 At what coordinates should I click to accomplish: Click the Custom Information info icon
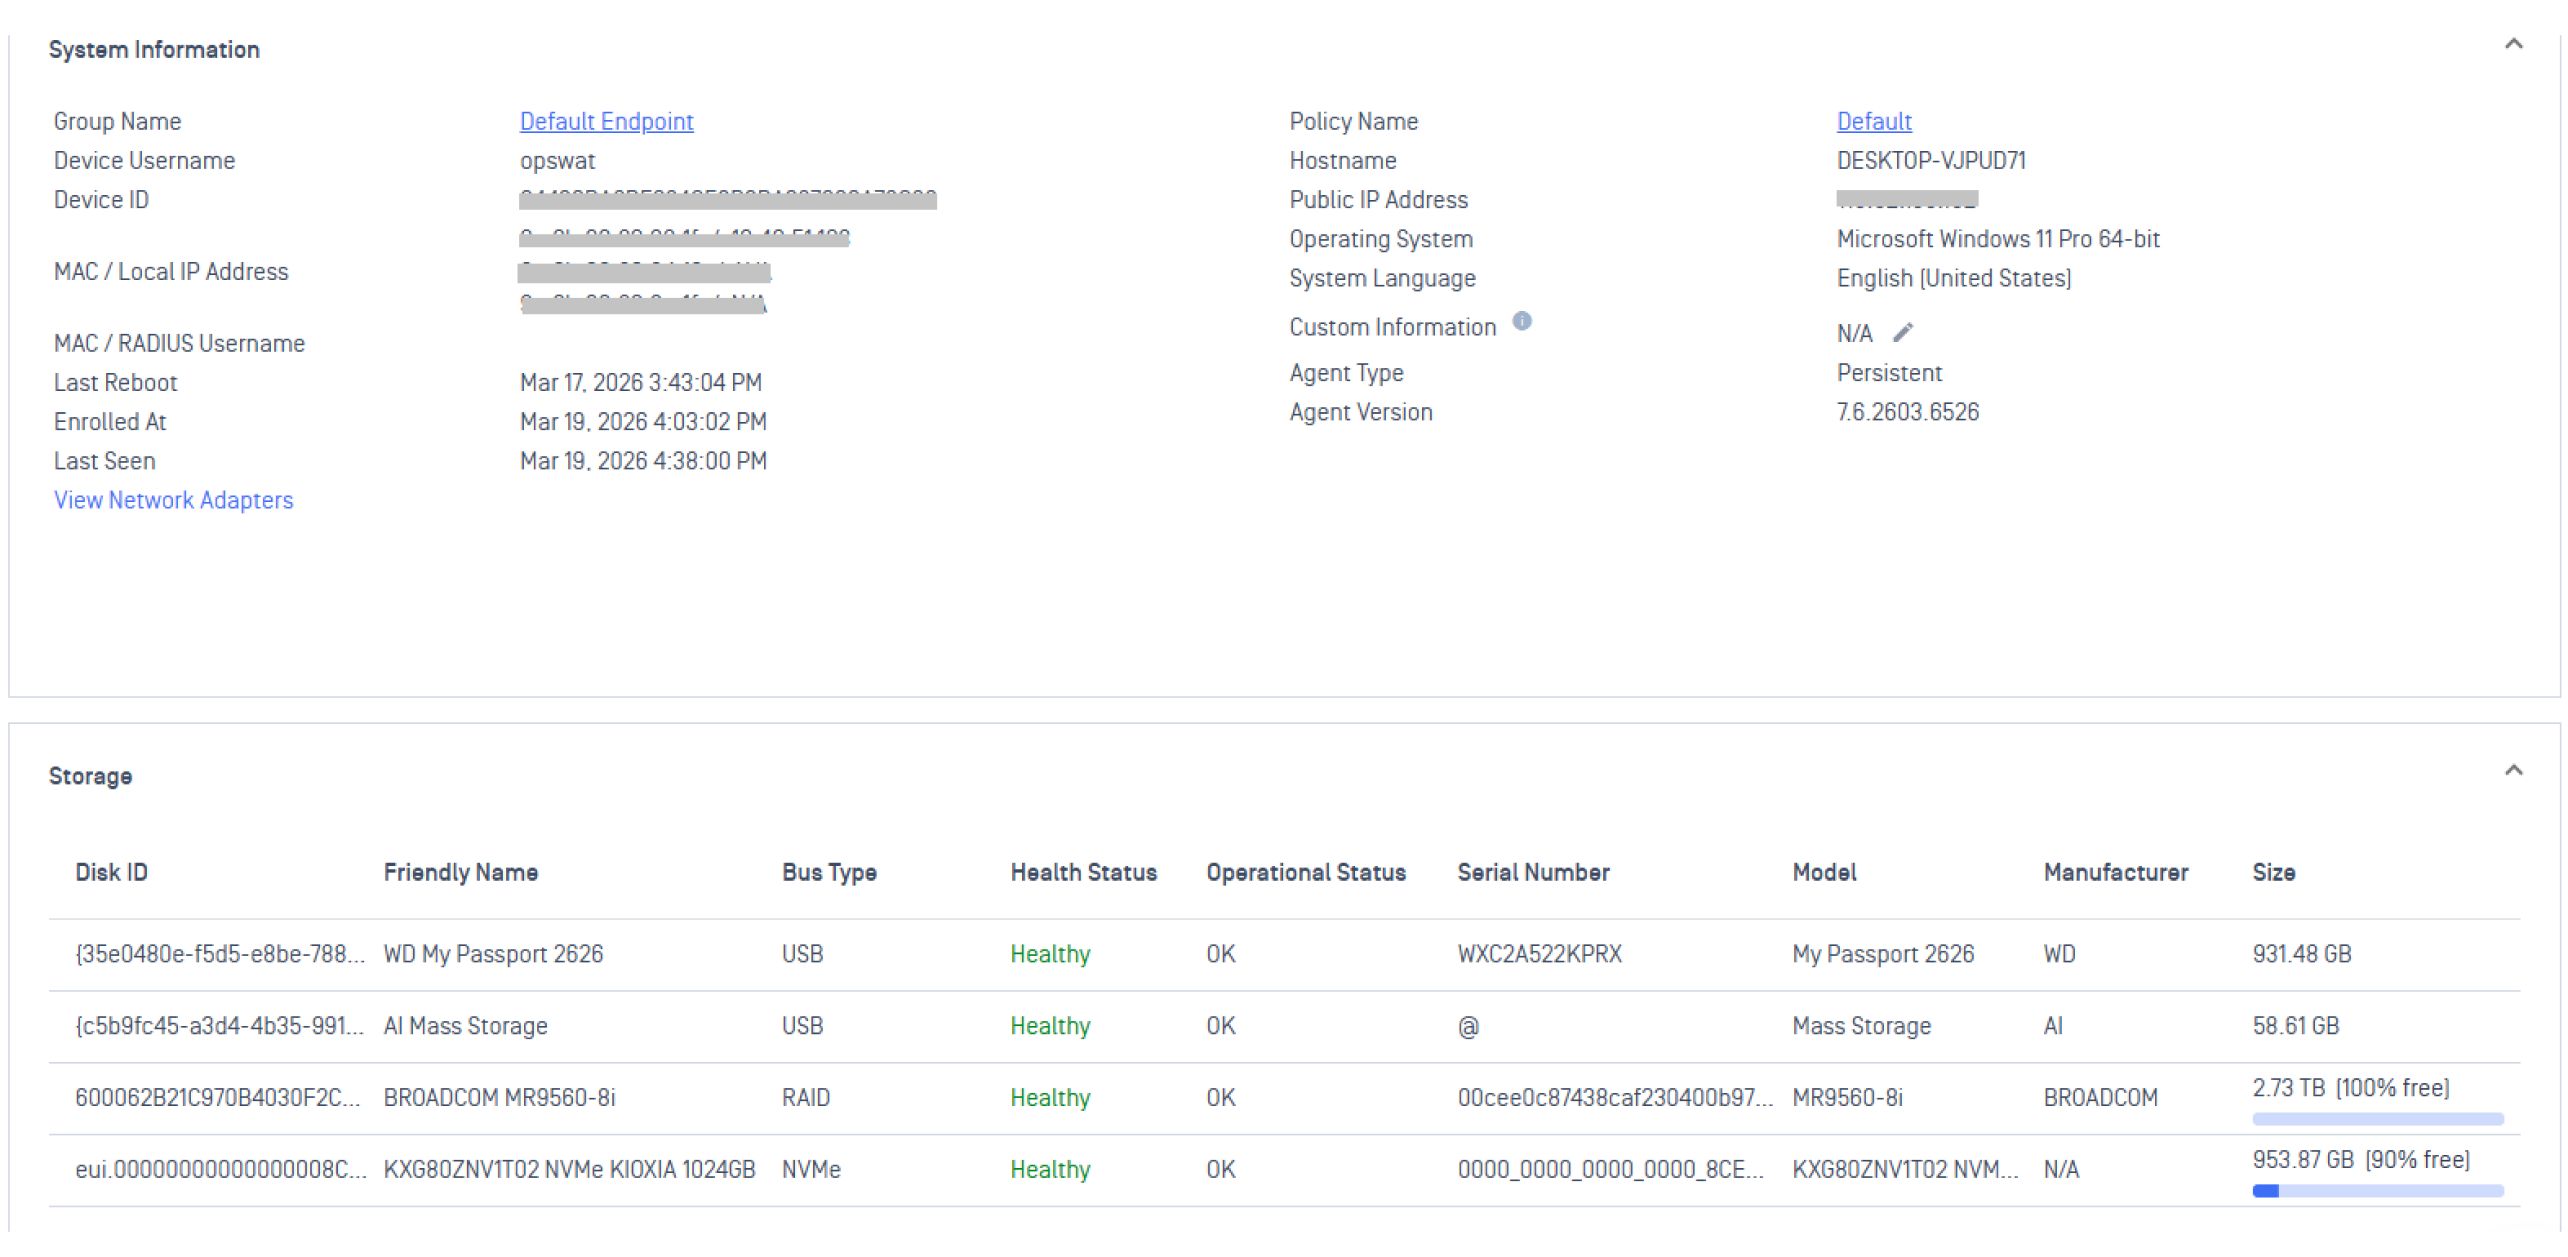click(1521, 321)
